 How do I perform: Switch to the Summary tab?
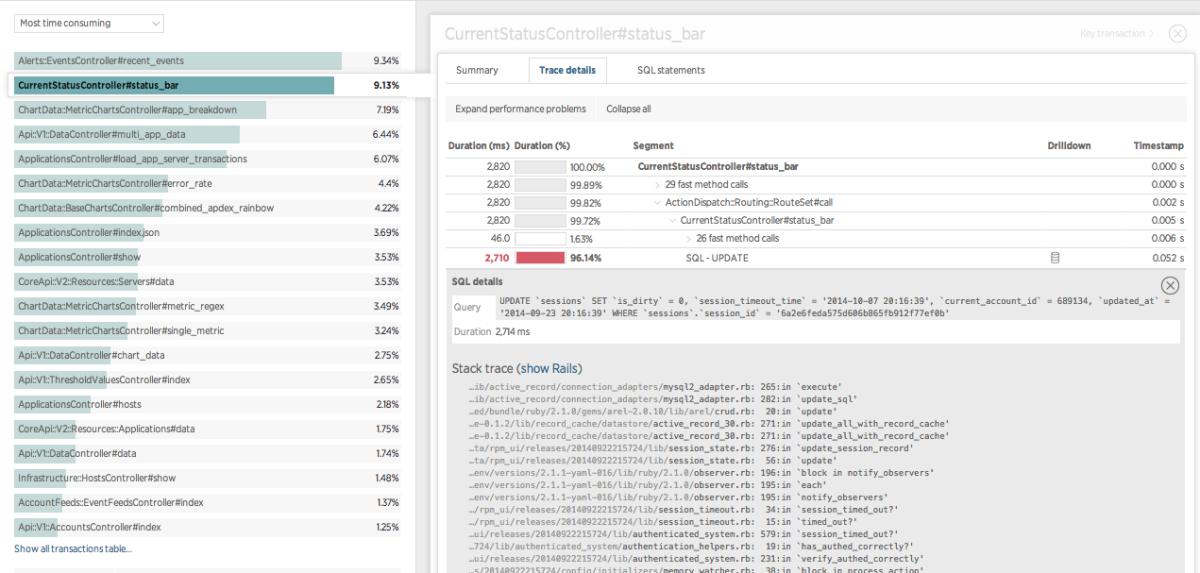477,70
